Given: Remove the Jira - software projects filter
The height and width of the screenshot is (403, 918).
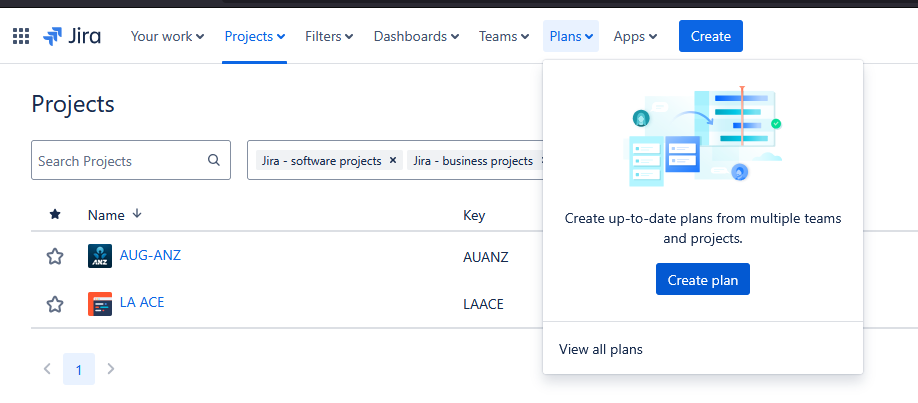Looking at the screenshot, I should (x=393, y=160).
